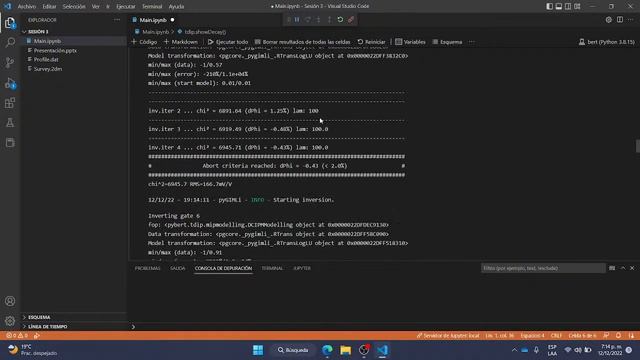This screenshot has width=640, height=360.
Task: Maximize the bottom panel chevron
Action: click(x=623, y=268)
